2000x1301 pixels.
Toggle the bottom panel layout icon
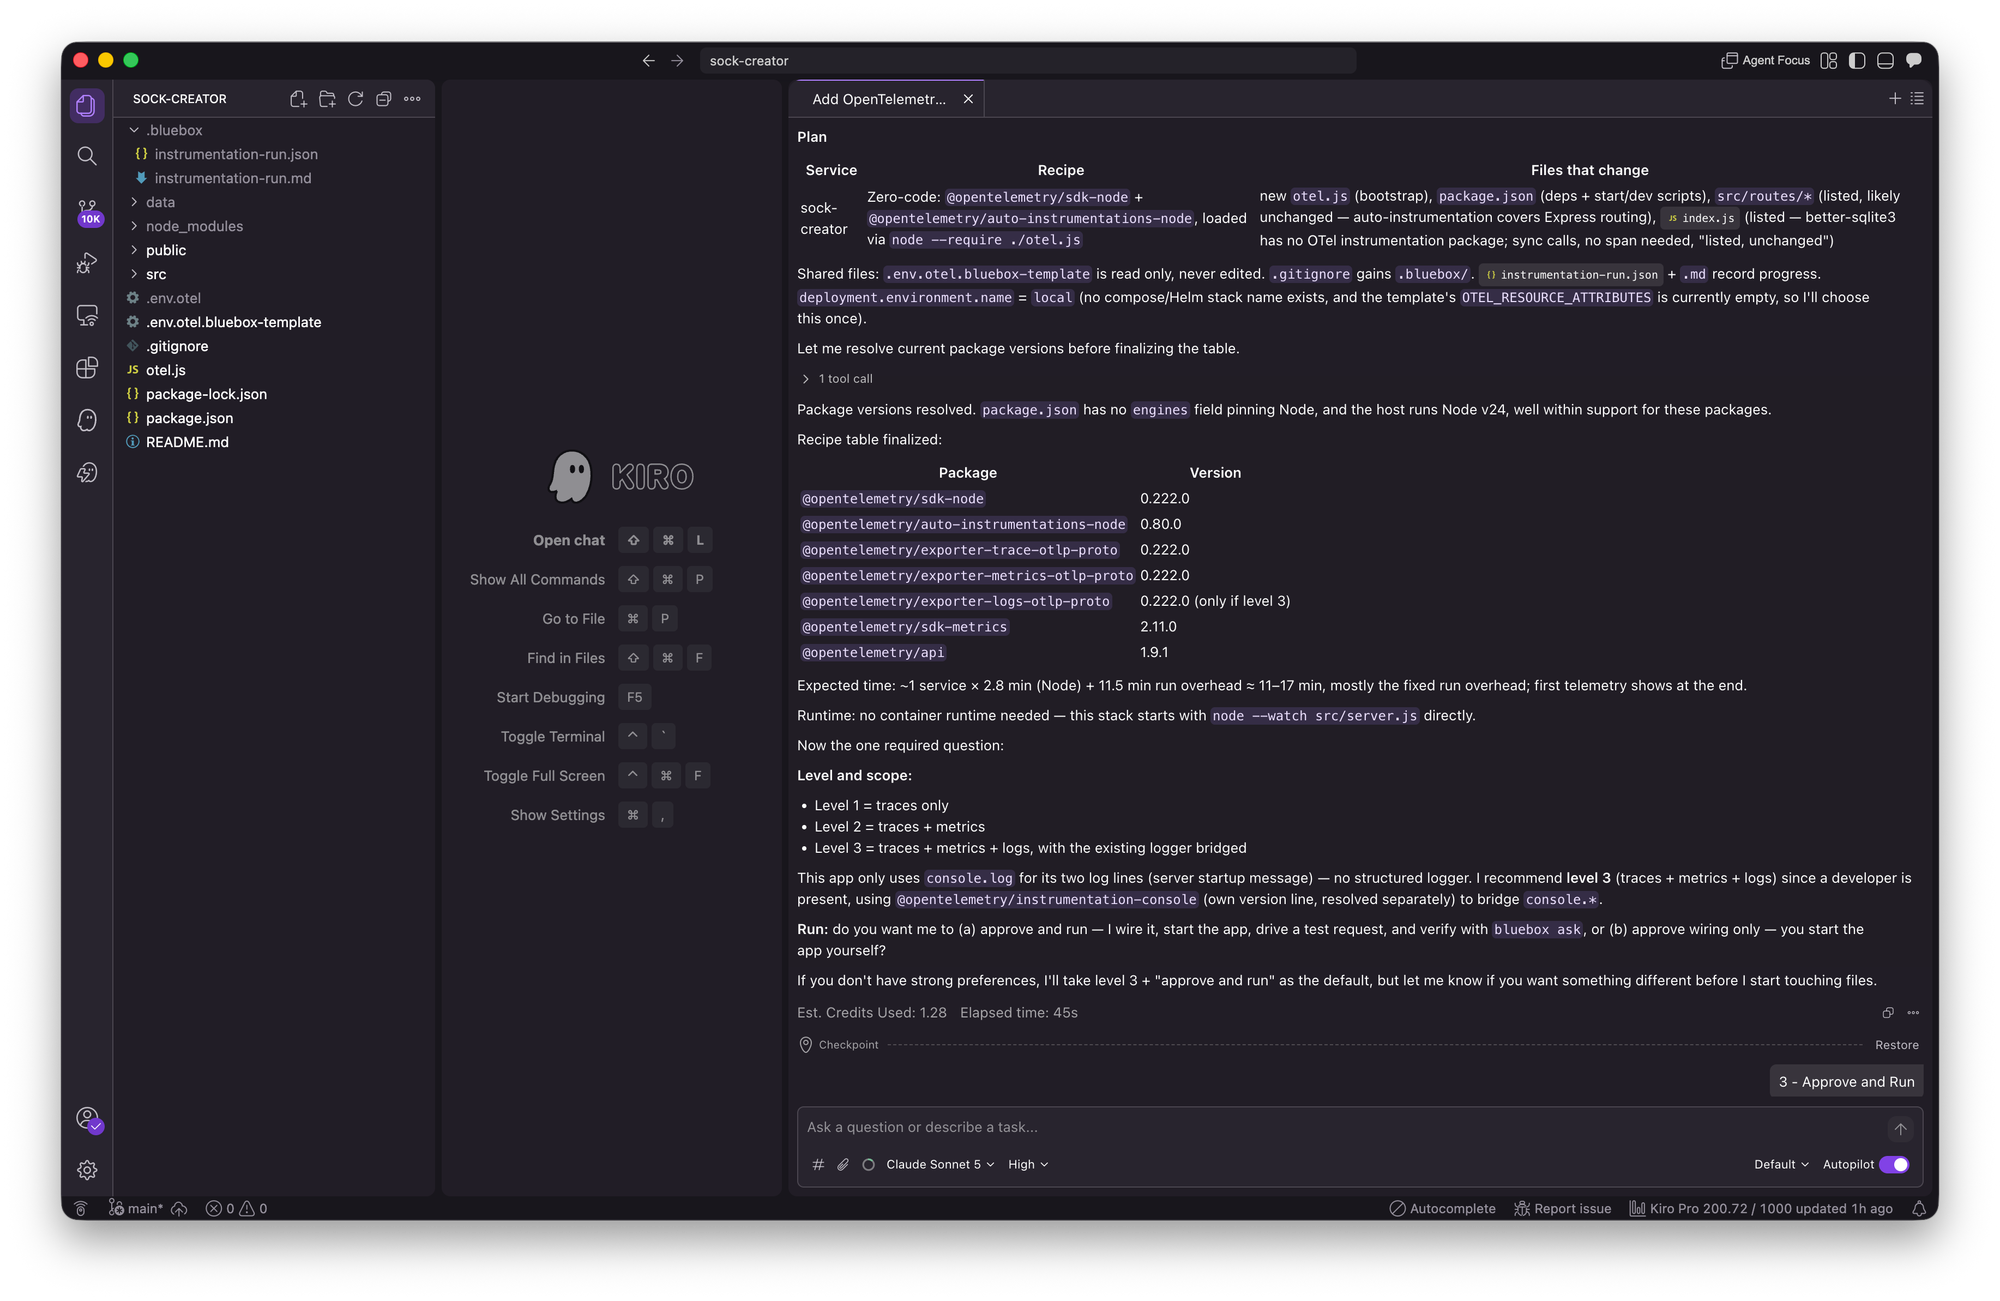click(x=1885, y=61)
